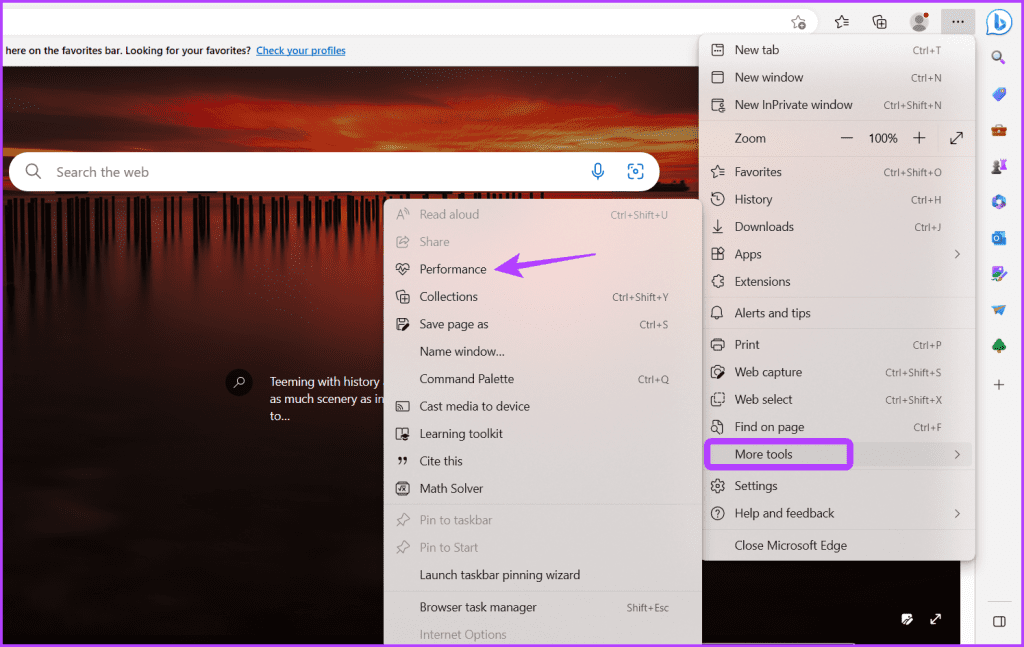Open History from the menu
This screenshot has height=647, width=1024.
coord(838,199)
